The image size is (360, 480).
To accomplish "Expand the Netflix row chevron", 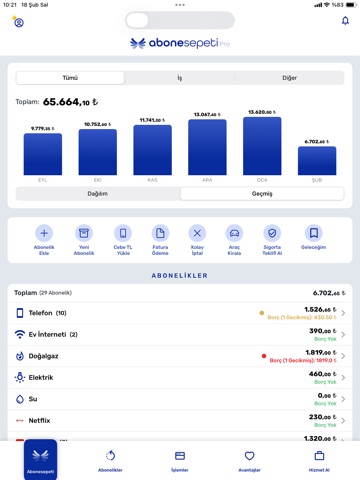I will [x=343, y=421].
